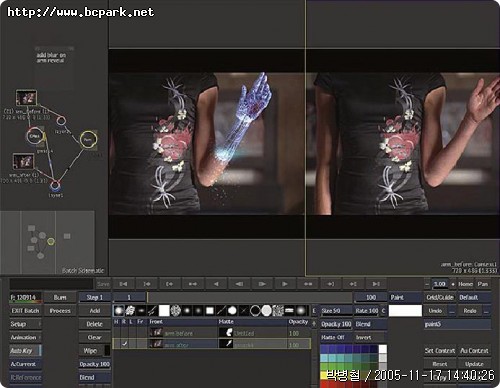This screenshot has width=500, height=388.
Task: Open Blend dropdown below Opacity 100 at left
Action: click(x=95, y=377)
